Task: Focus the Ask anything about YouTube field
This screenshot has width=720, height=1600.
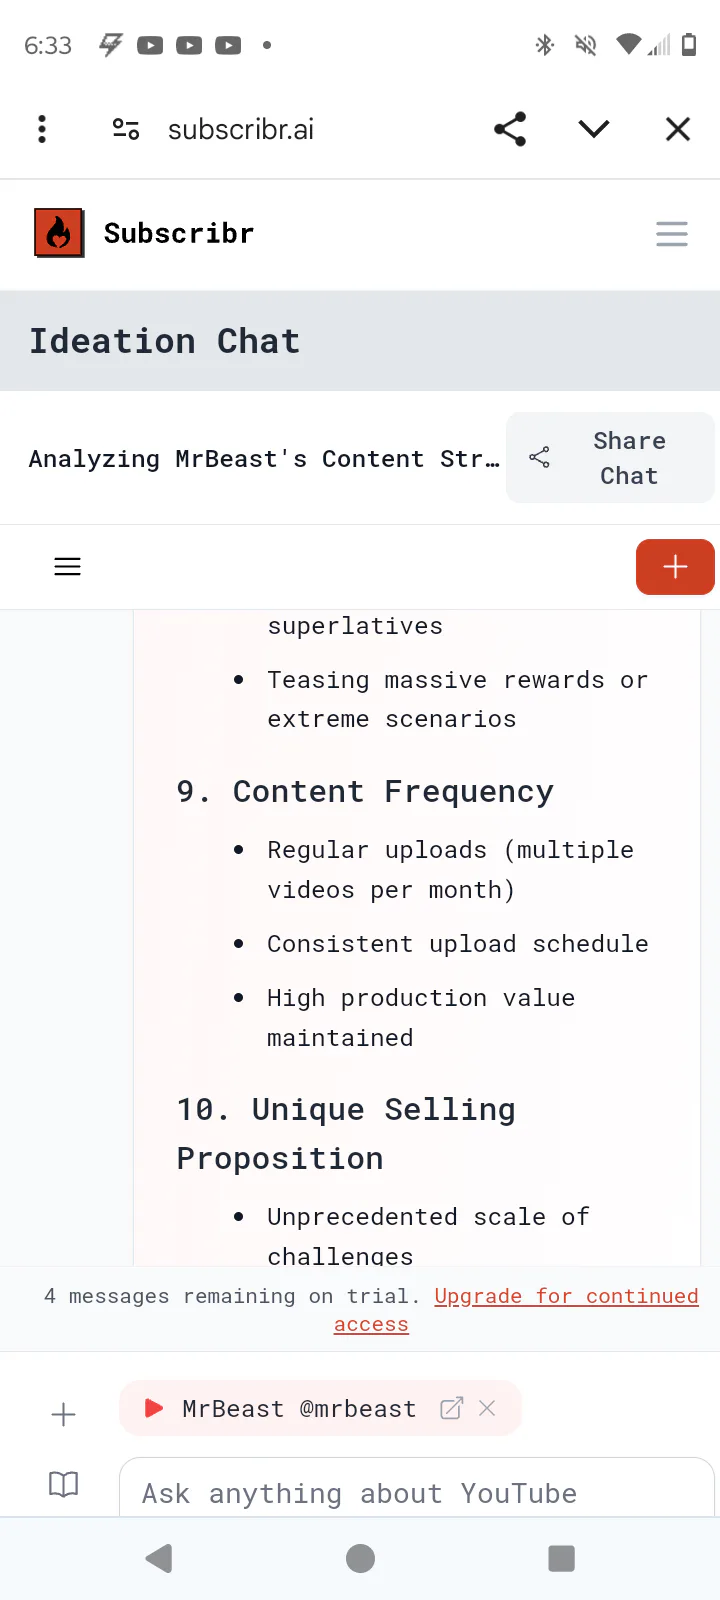Action: pos(416,1493)
